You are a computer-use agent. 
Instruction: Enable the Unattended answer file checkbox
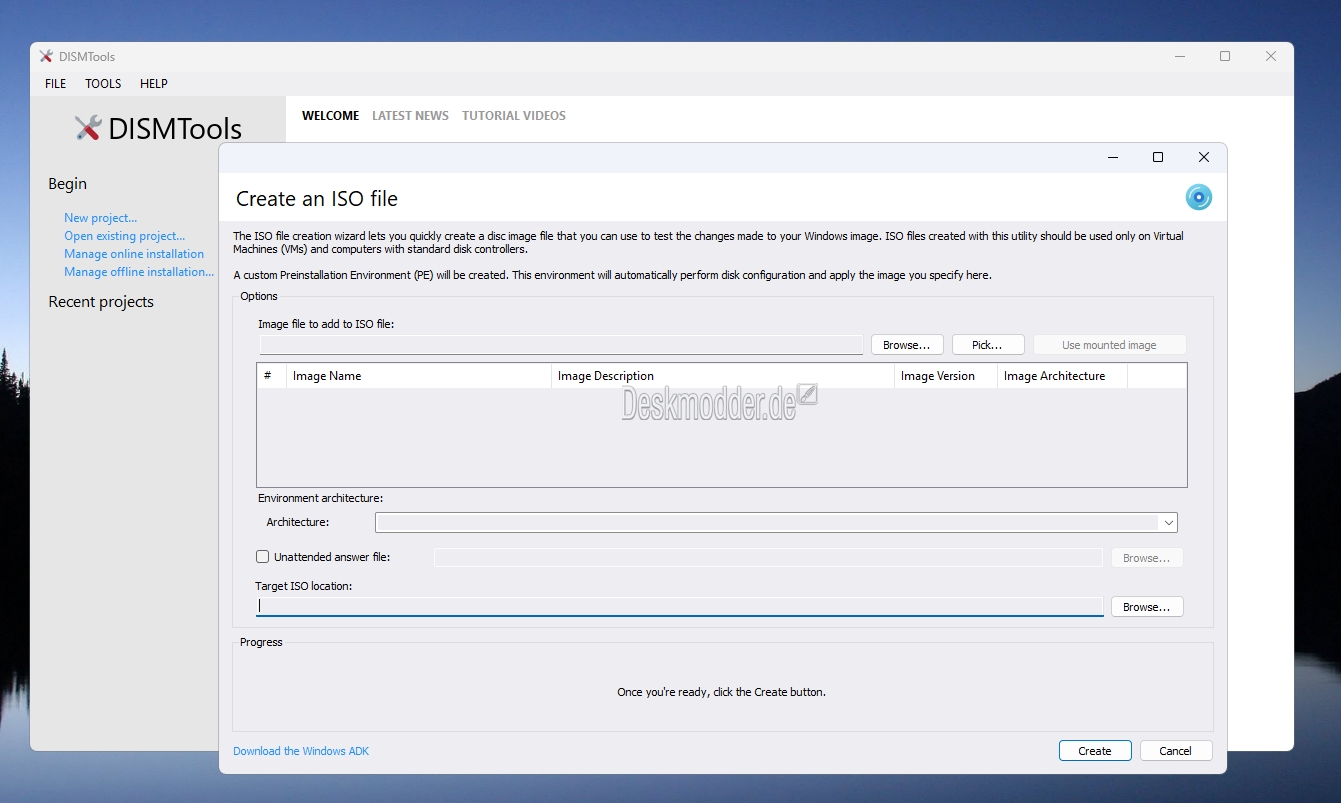tap(263, 557)
